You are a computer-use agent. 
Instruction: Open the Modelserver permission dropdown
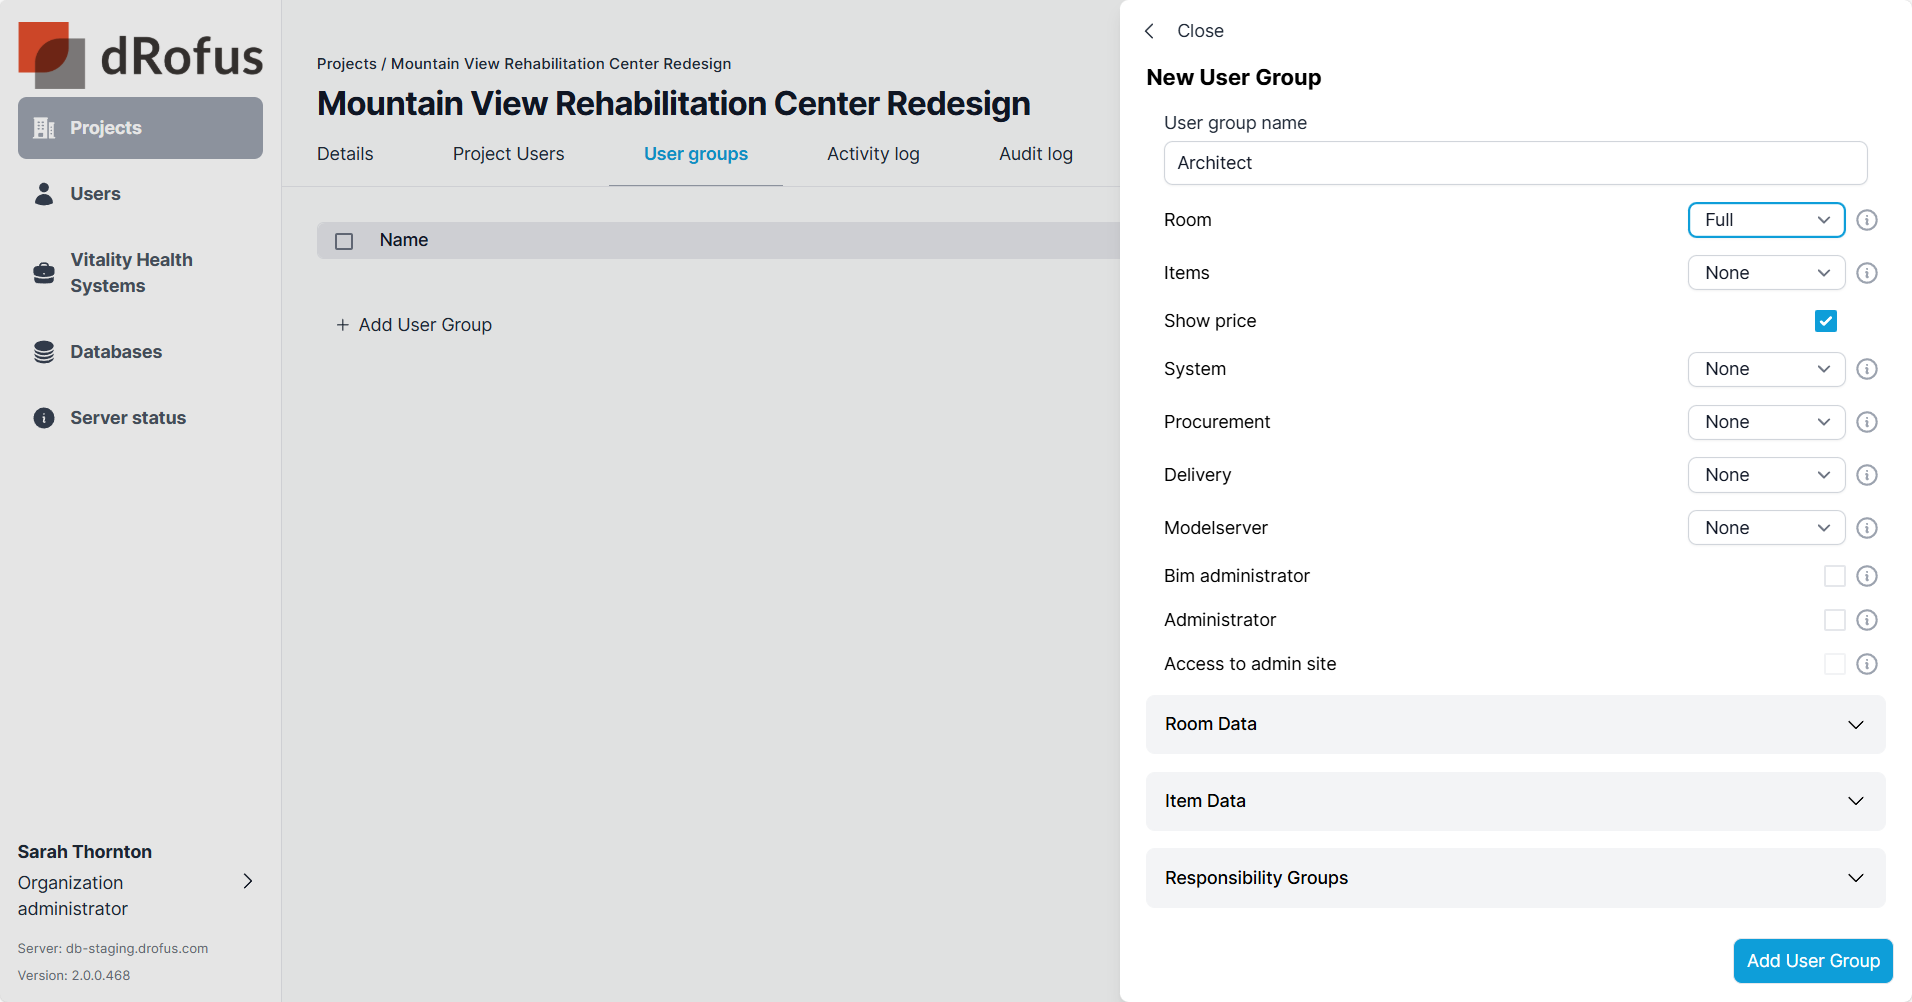(x=1765, y=528)
